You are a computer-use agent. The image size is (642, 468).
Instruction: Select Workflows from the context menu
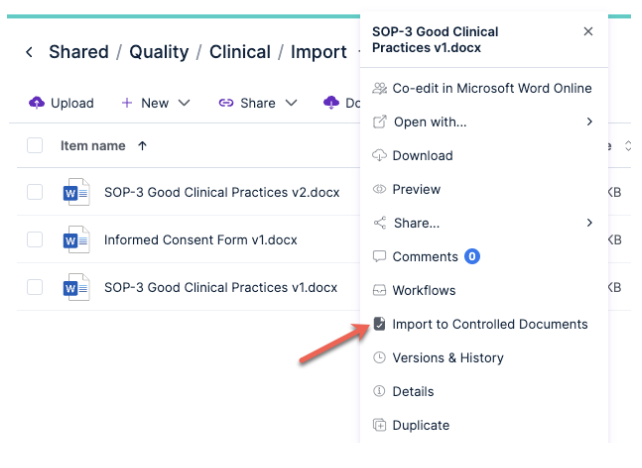click(423, 291)
